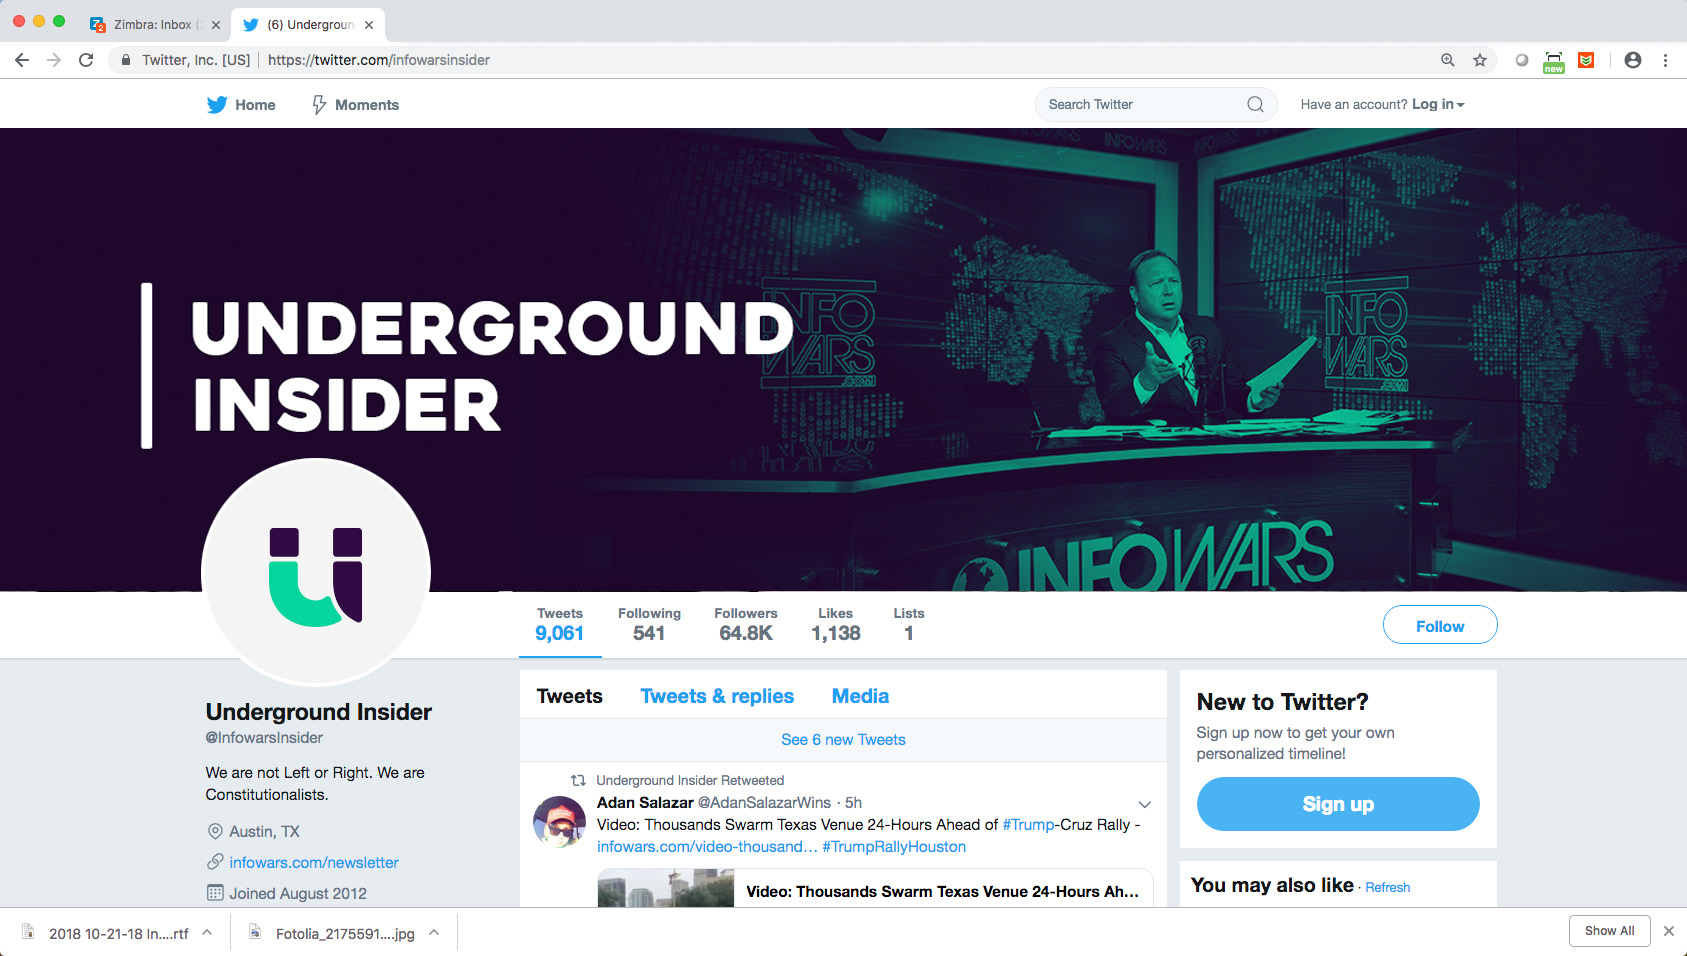The width and height of the screenshot is (1687, 956).
Task: Open the chevron menu for the rtf download
Action: (207, 932)
